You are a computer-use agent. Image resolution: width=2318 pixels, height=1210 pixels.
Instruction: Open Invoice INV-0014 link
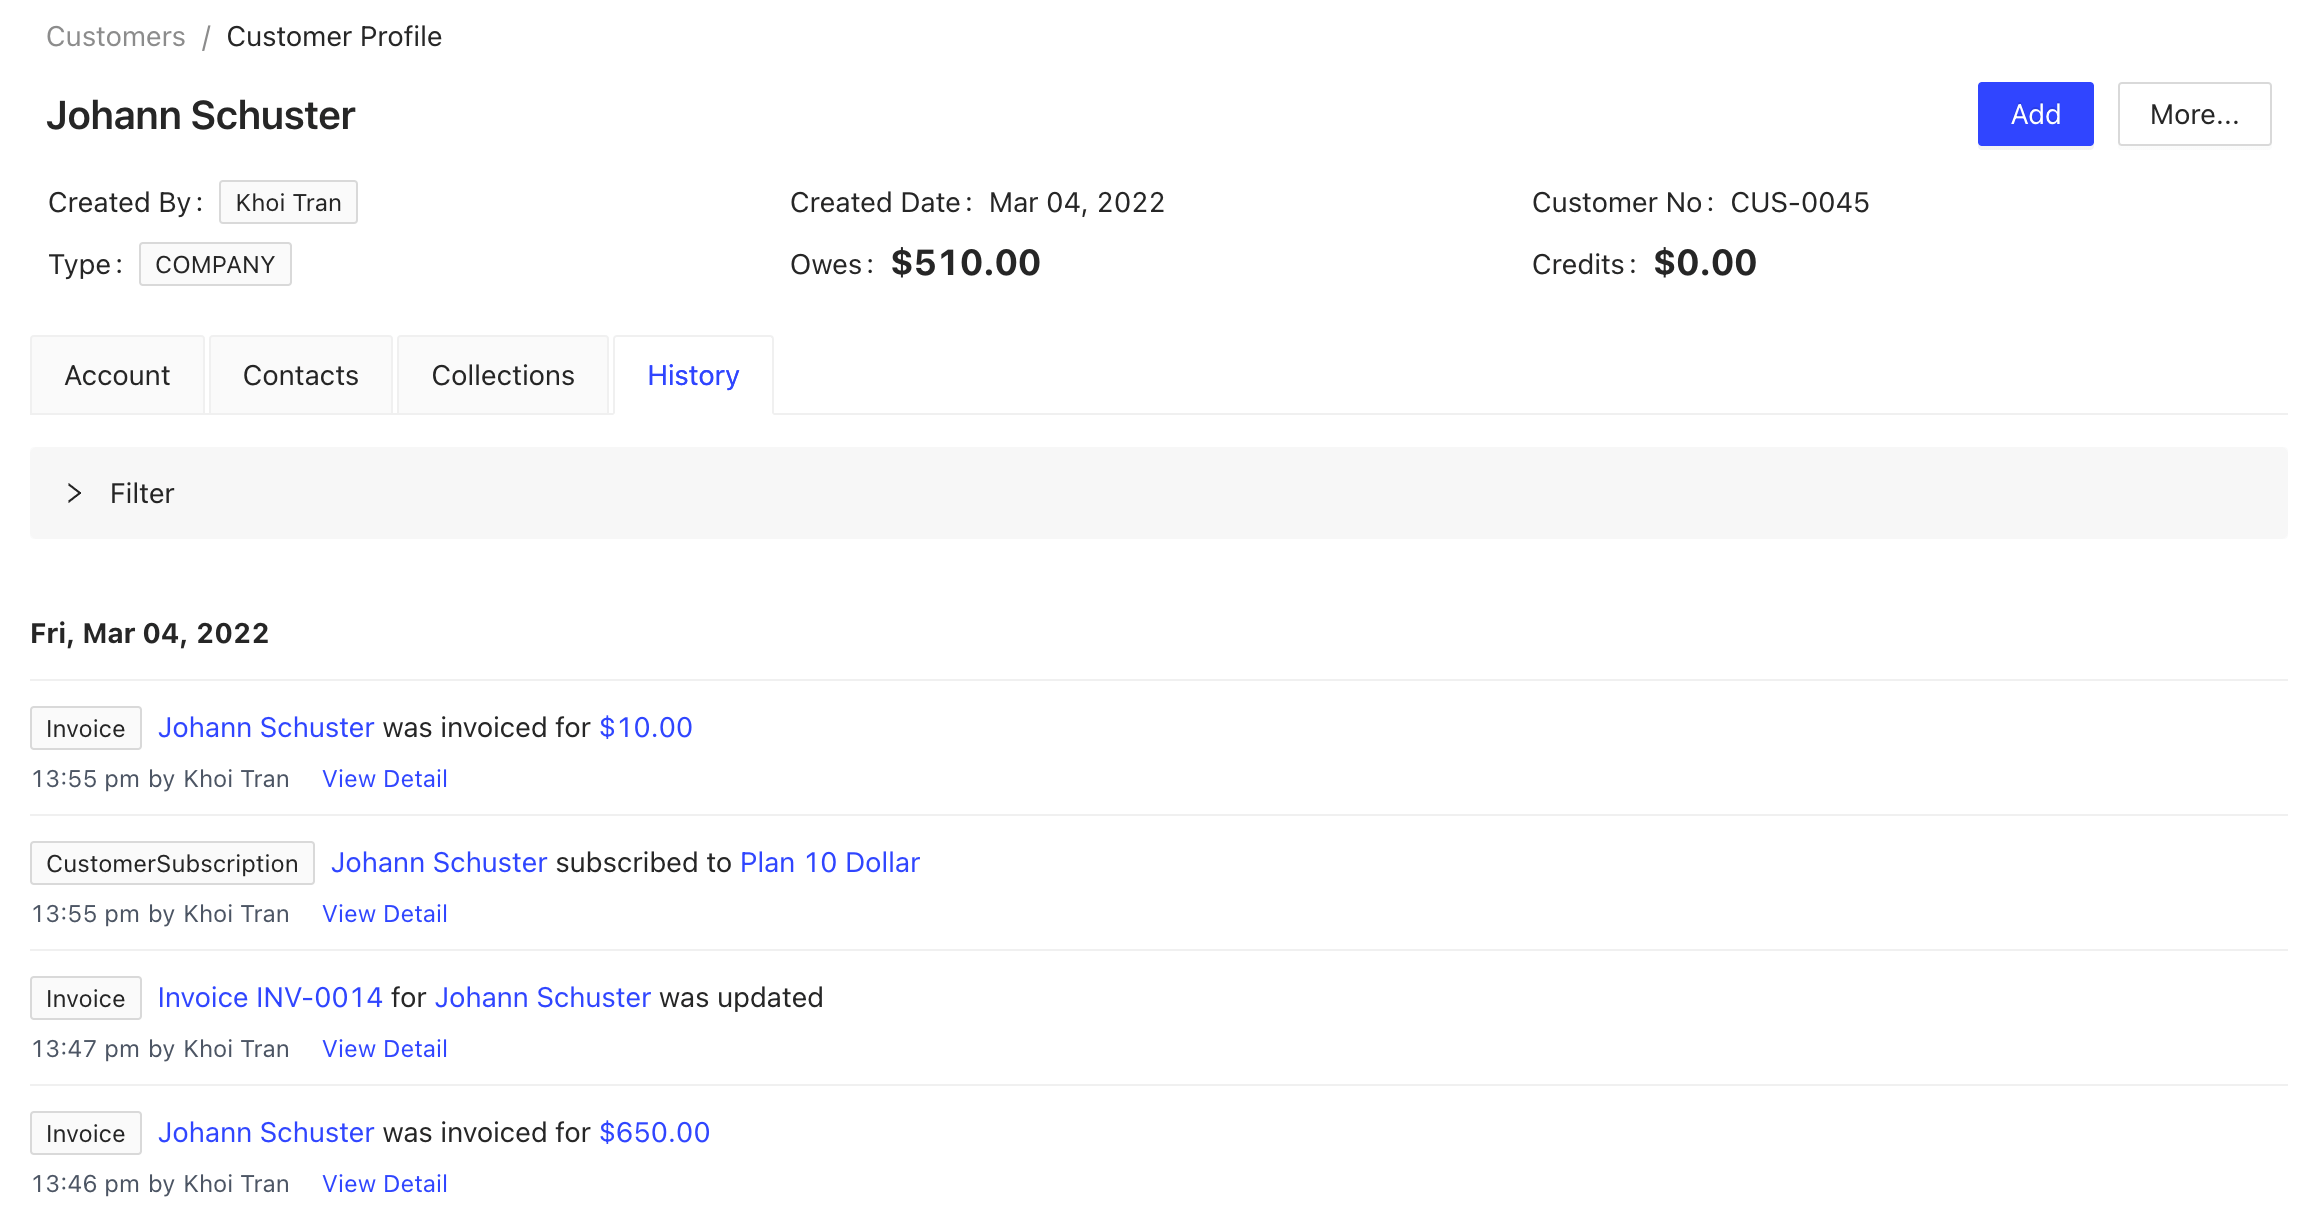point(270,997)
